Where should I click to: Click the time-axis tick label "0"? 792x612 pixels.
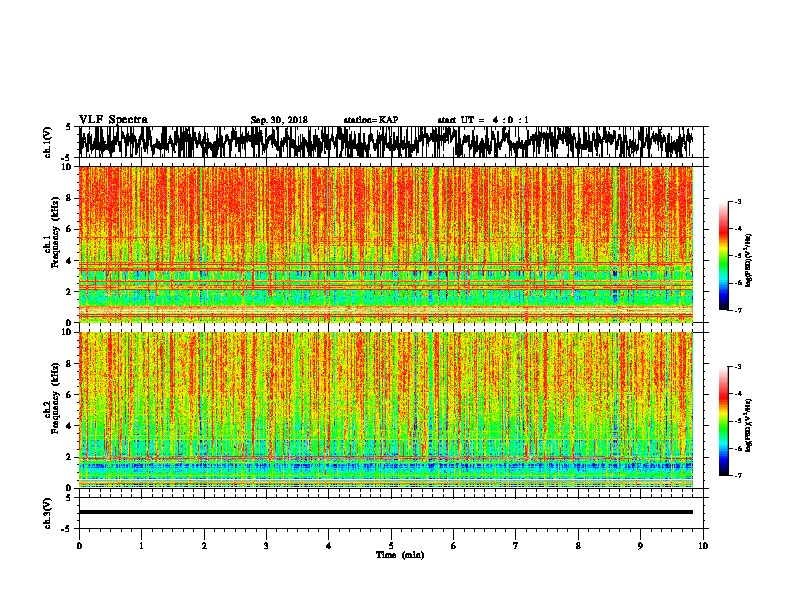tap(79, 546)
